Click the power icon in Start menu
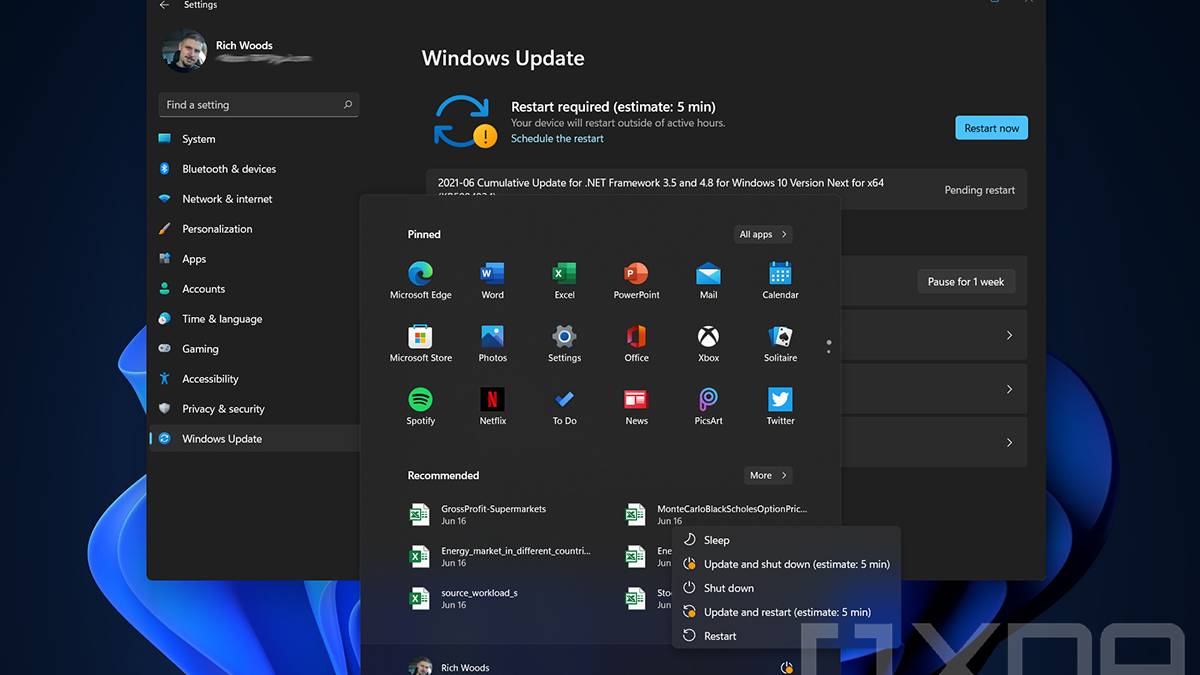This screenshot has width=1200, height=675. coord(786,667)
